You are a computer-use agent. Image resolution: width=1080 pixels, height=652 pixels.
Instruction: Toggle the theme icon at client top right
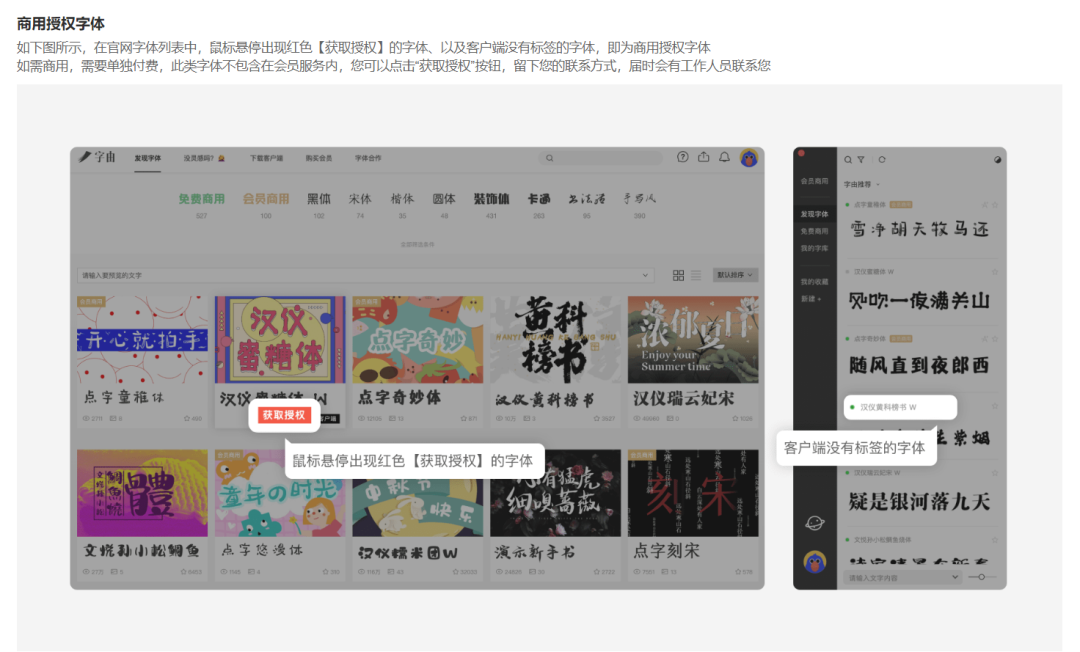tap(997, 159)
